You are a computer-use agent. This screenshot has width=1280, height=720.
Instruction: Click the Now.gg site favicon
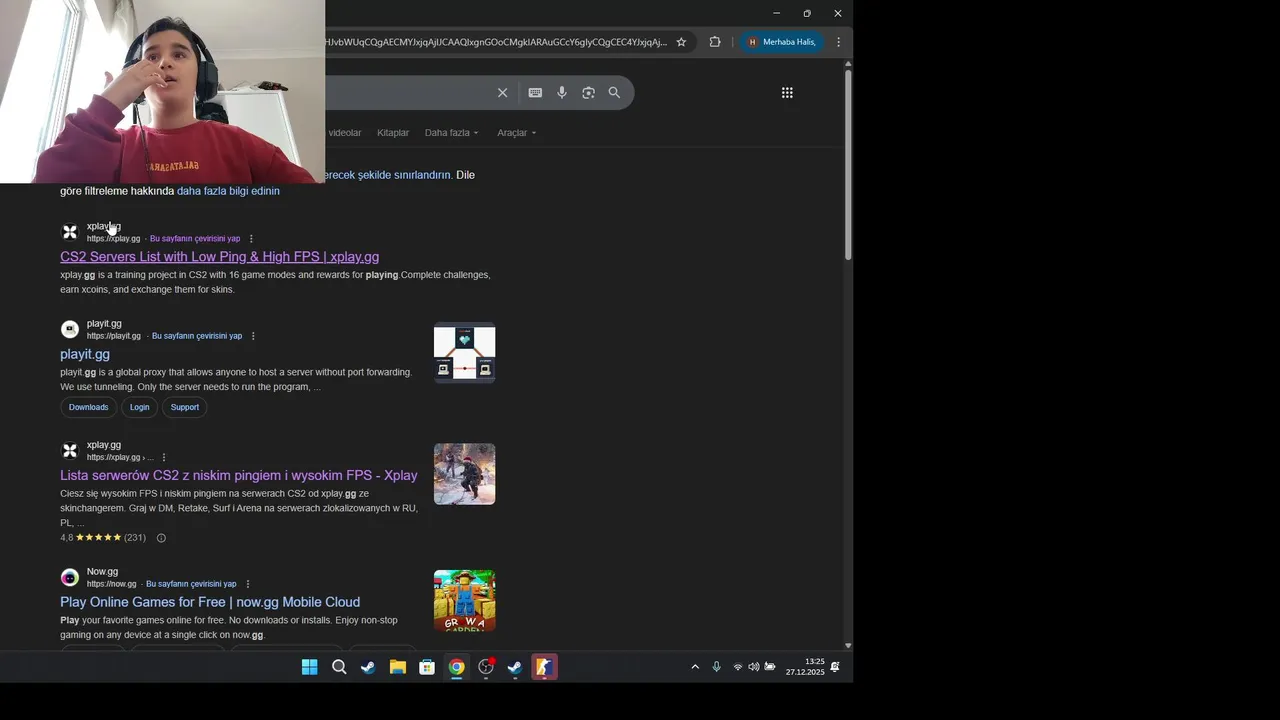70,577
